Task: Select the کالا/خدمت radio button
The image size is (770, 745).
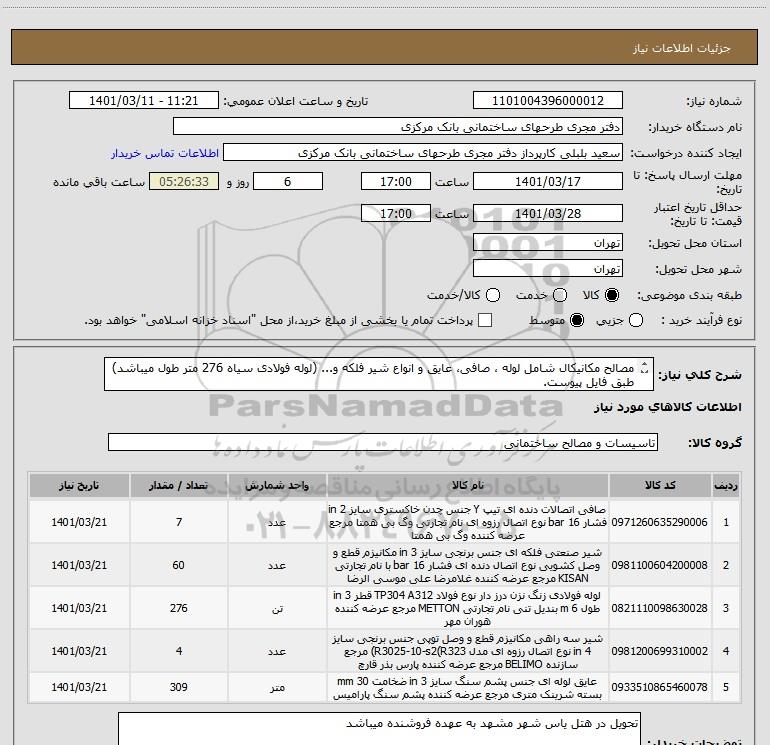Action: point(493,295)
